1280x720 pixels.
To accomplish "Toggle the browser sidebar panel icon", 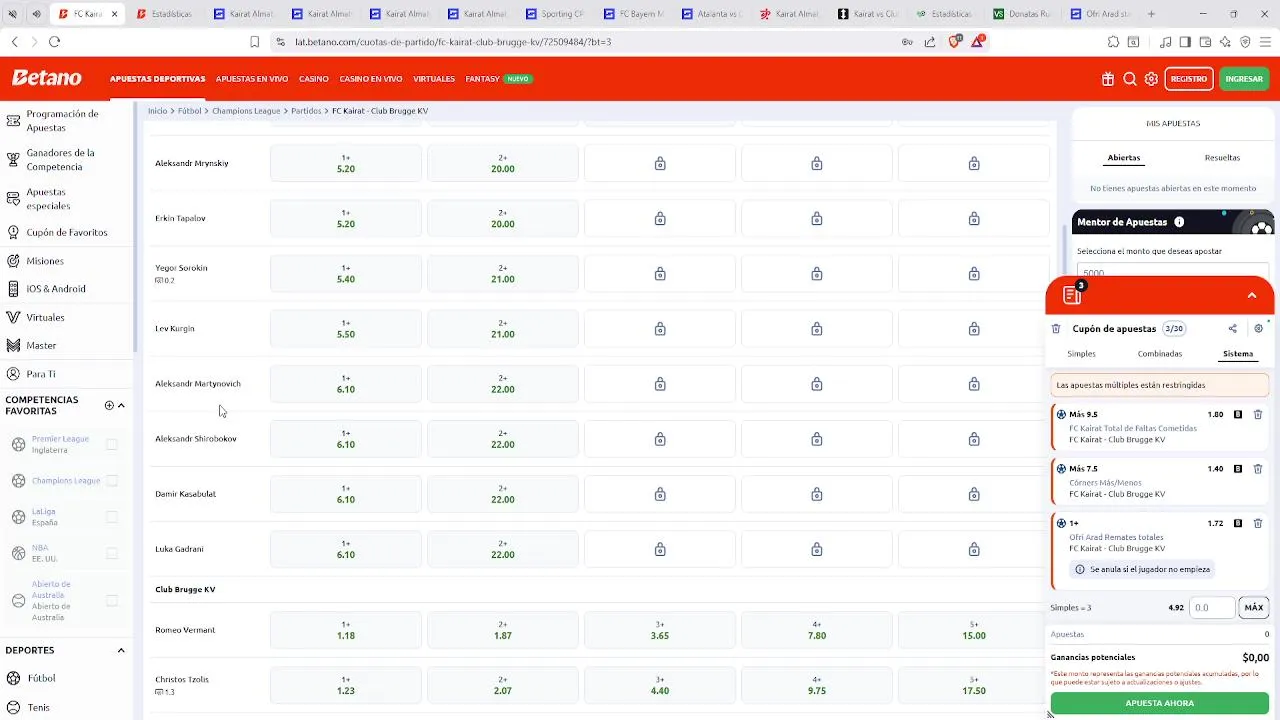I will tap(1185, 42).
